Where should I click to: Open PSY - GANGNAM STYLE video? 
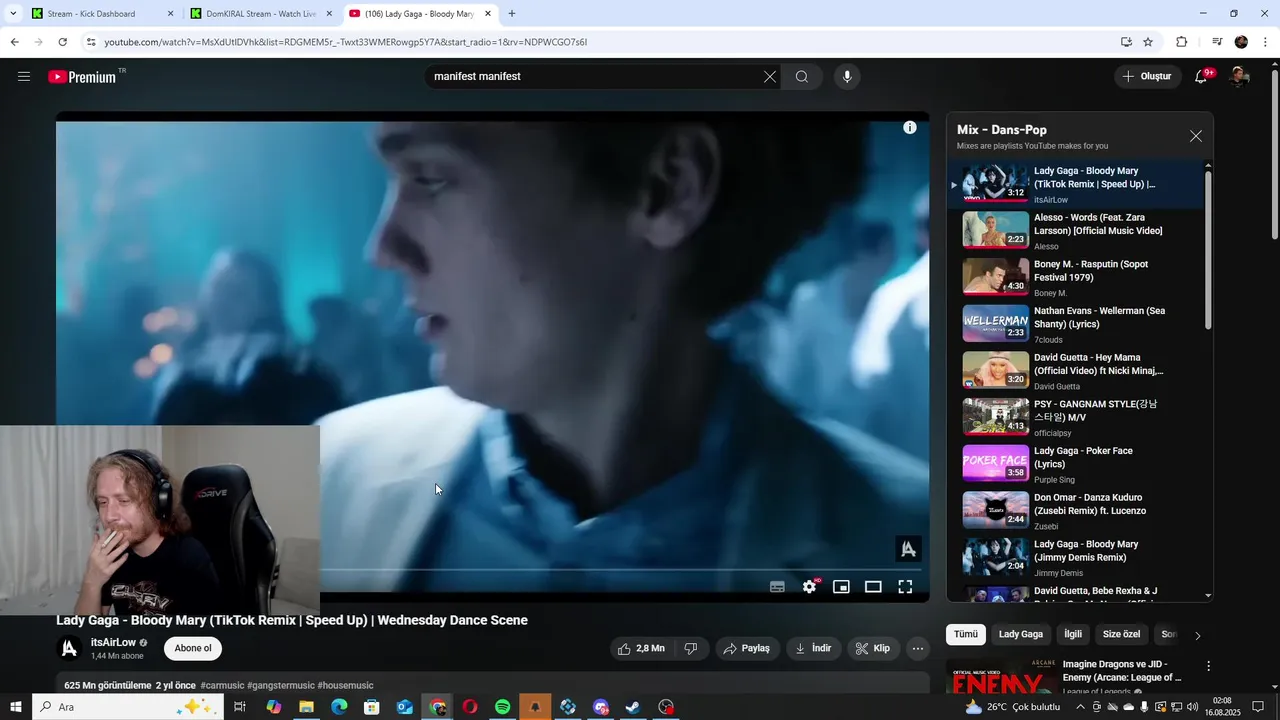[1076, 418]
